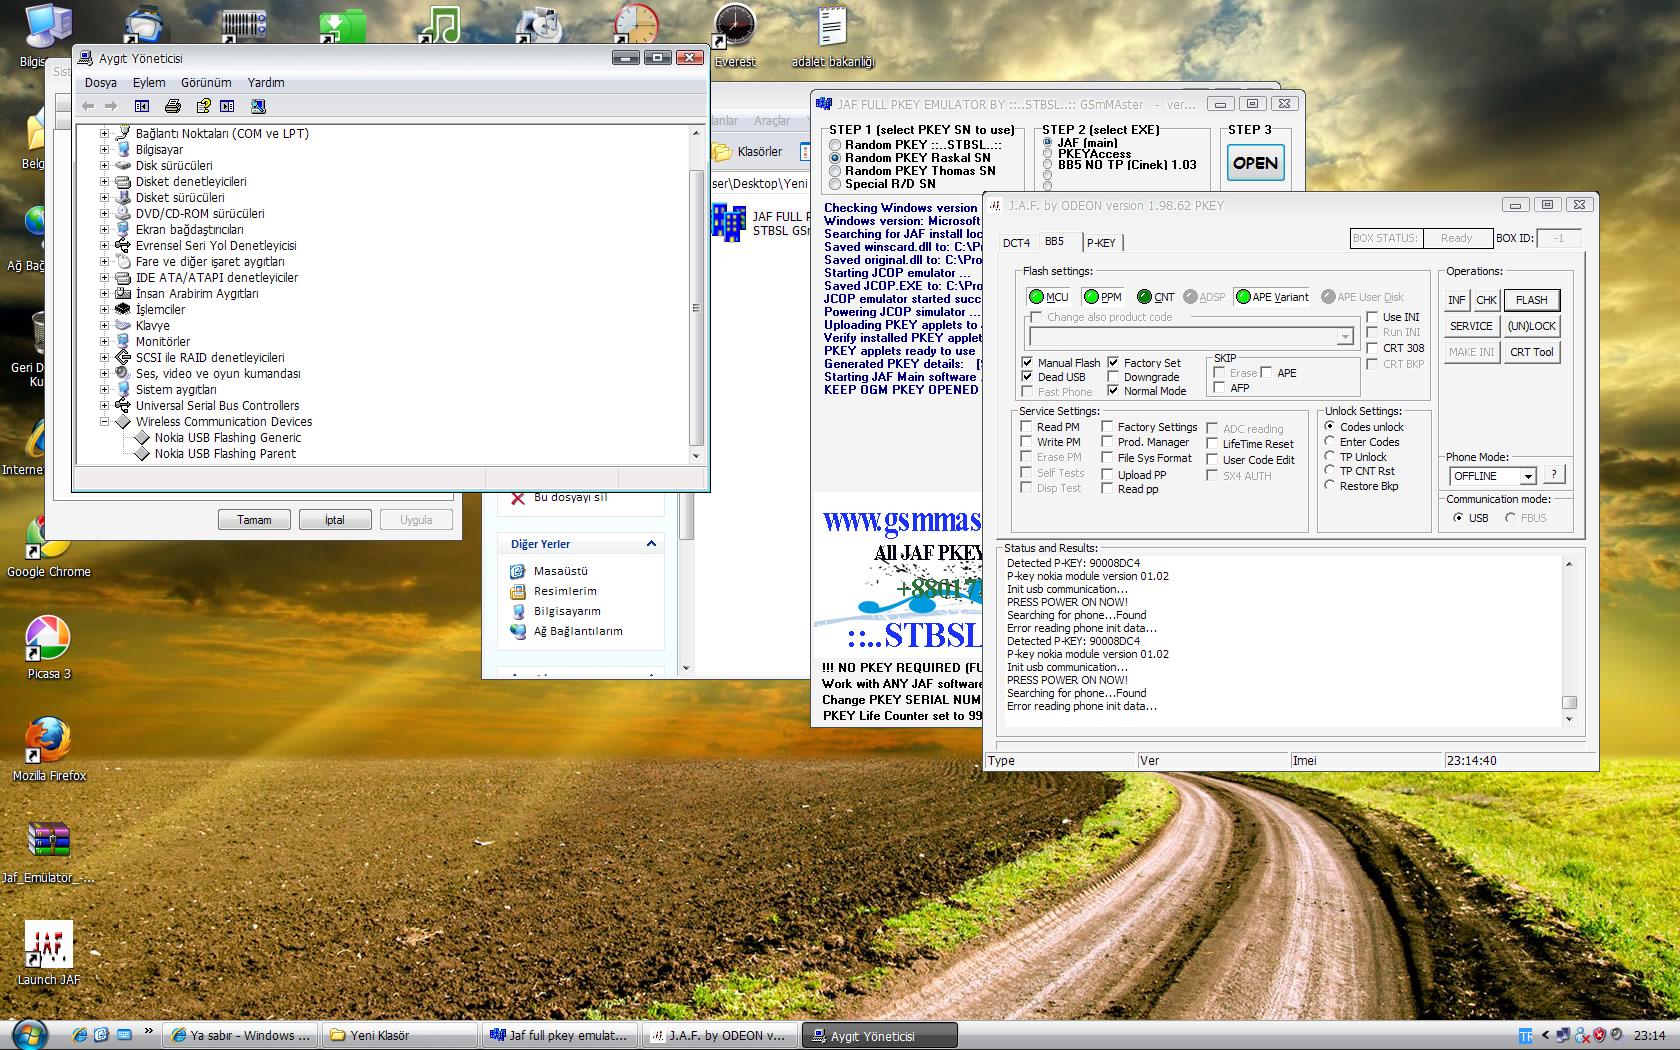Click the SERVICE button
The height and width of the screenshot is (1050, 1680).
coord(1471,326)
